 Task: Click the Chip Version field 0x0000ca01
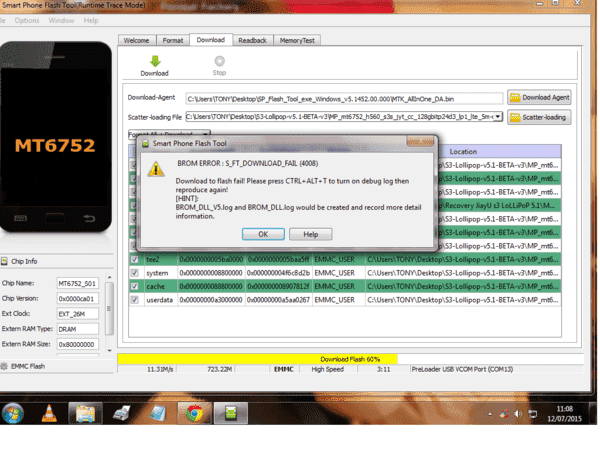pos(78,298)
